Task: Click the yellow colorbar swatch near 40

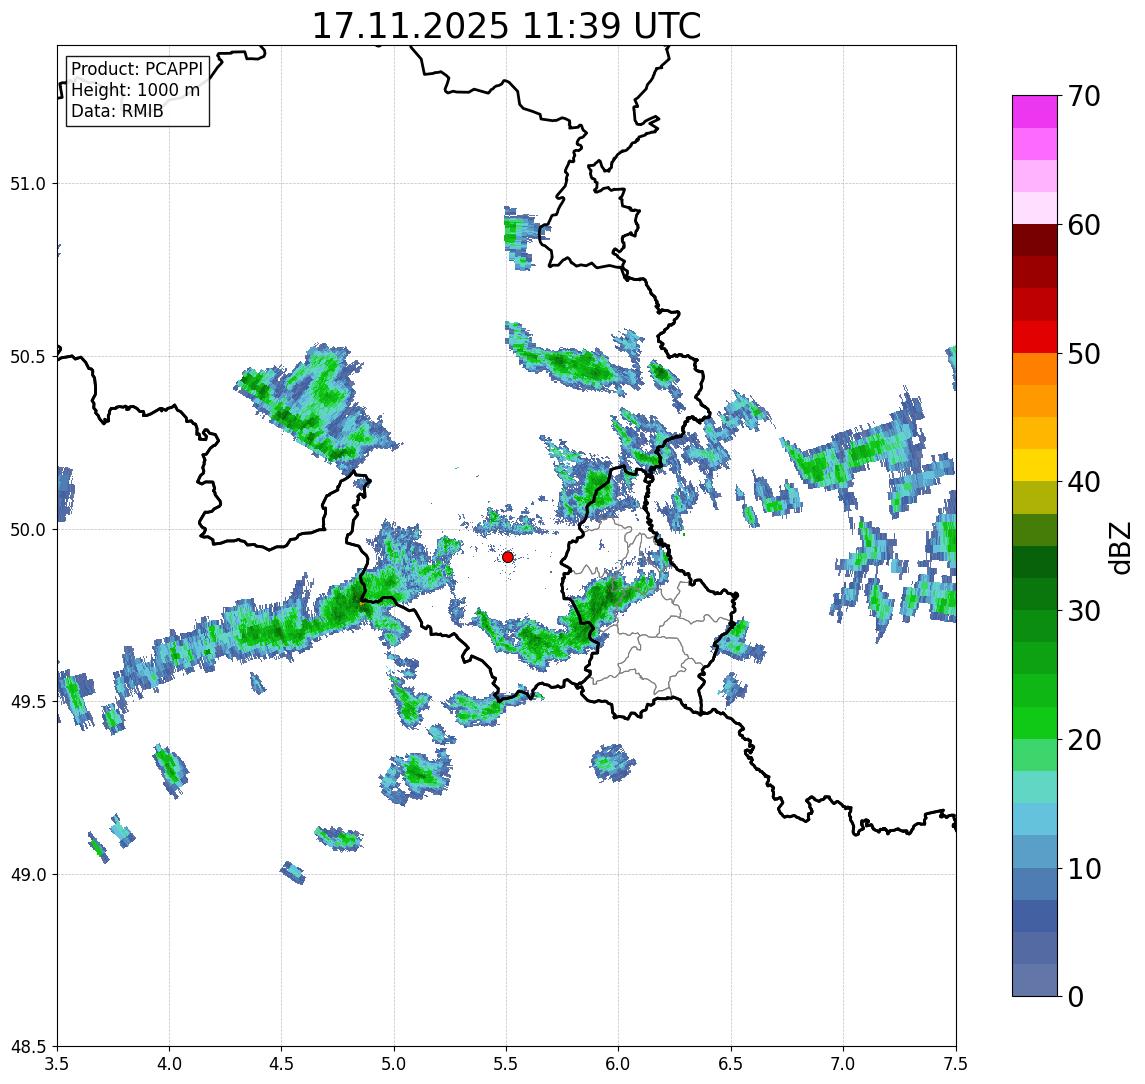Action: pos(1035,465)
